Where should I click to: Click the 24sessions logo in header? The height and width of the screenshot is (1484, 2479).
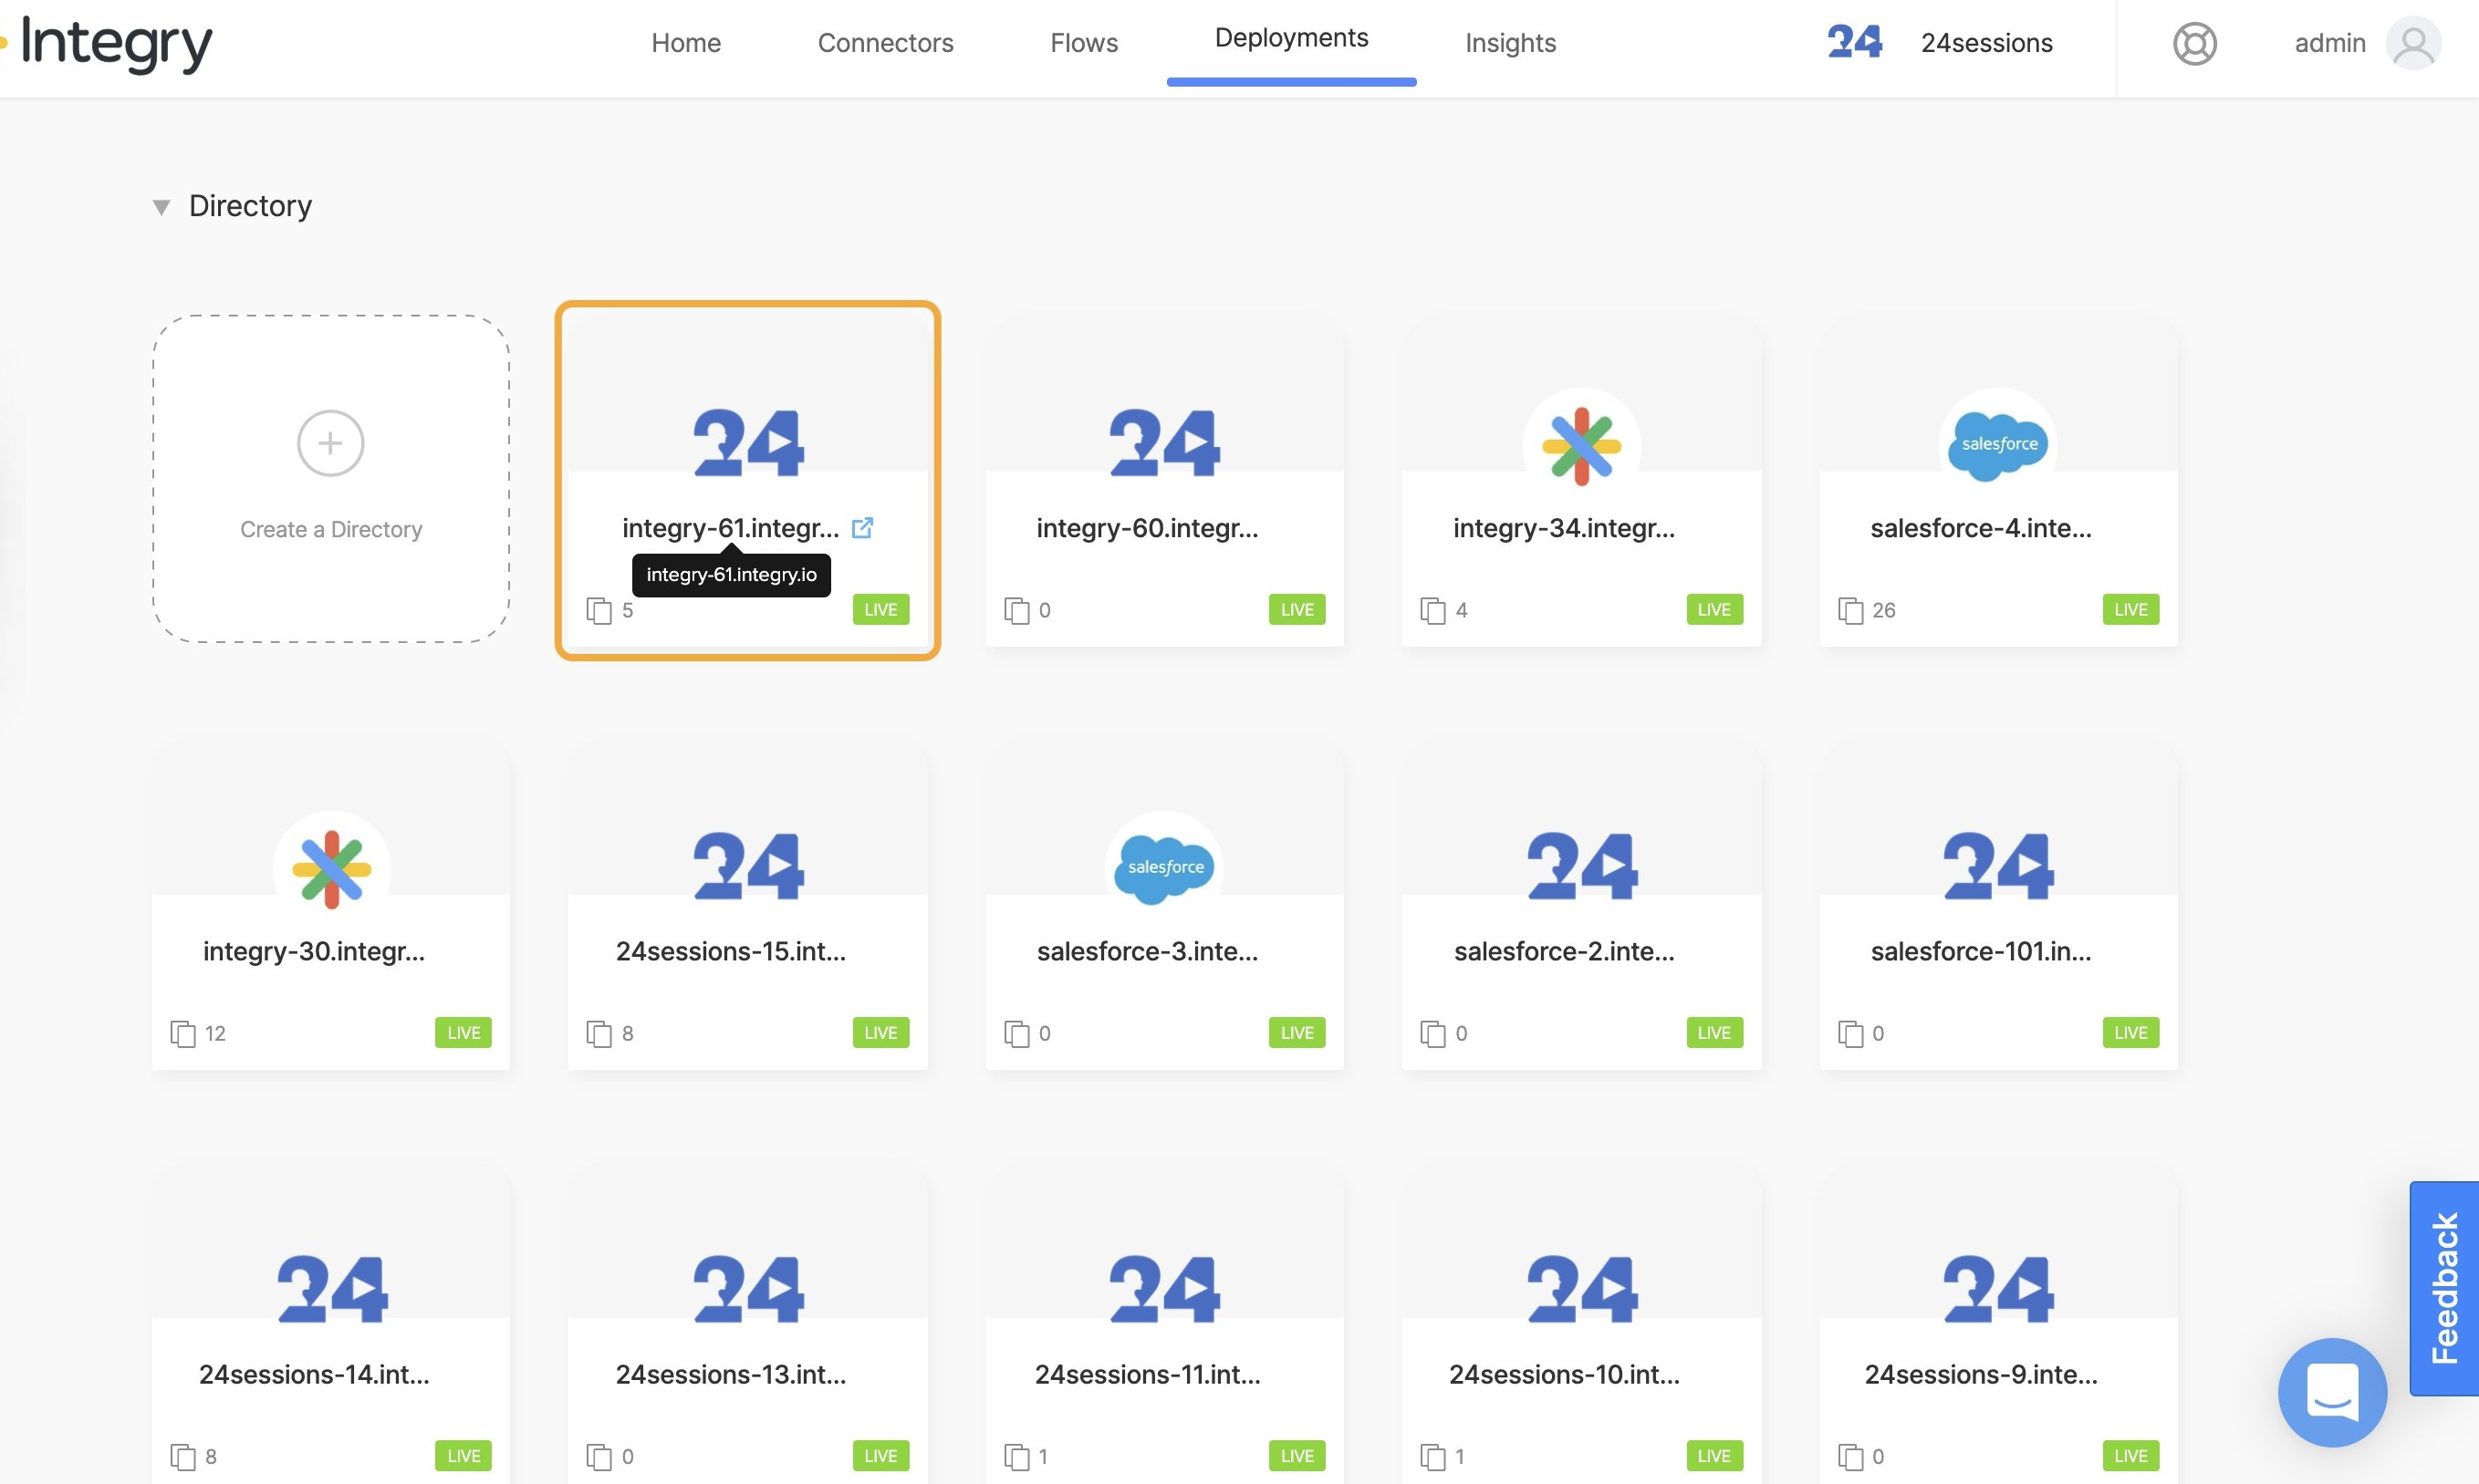click(1854, 42)
